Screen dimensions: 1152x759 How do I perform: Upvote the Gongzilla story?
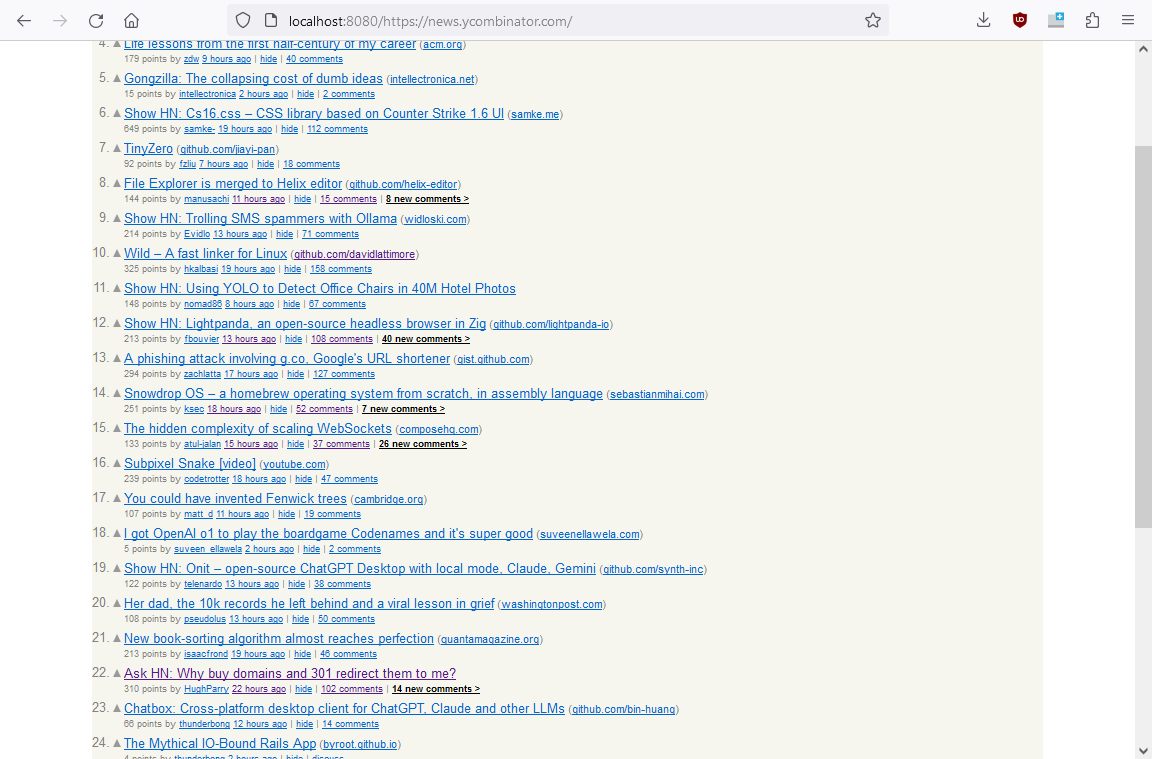[x=116, y=78]
